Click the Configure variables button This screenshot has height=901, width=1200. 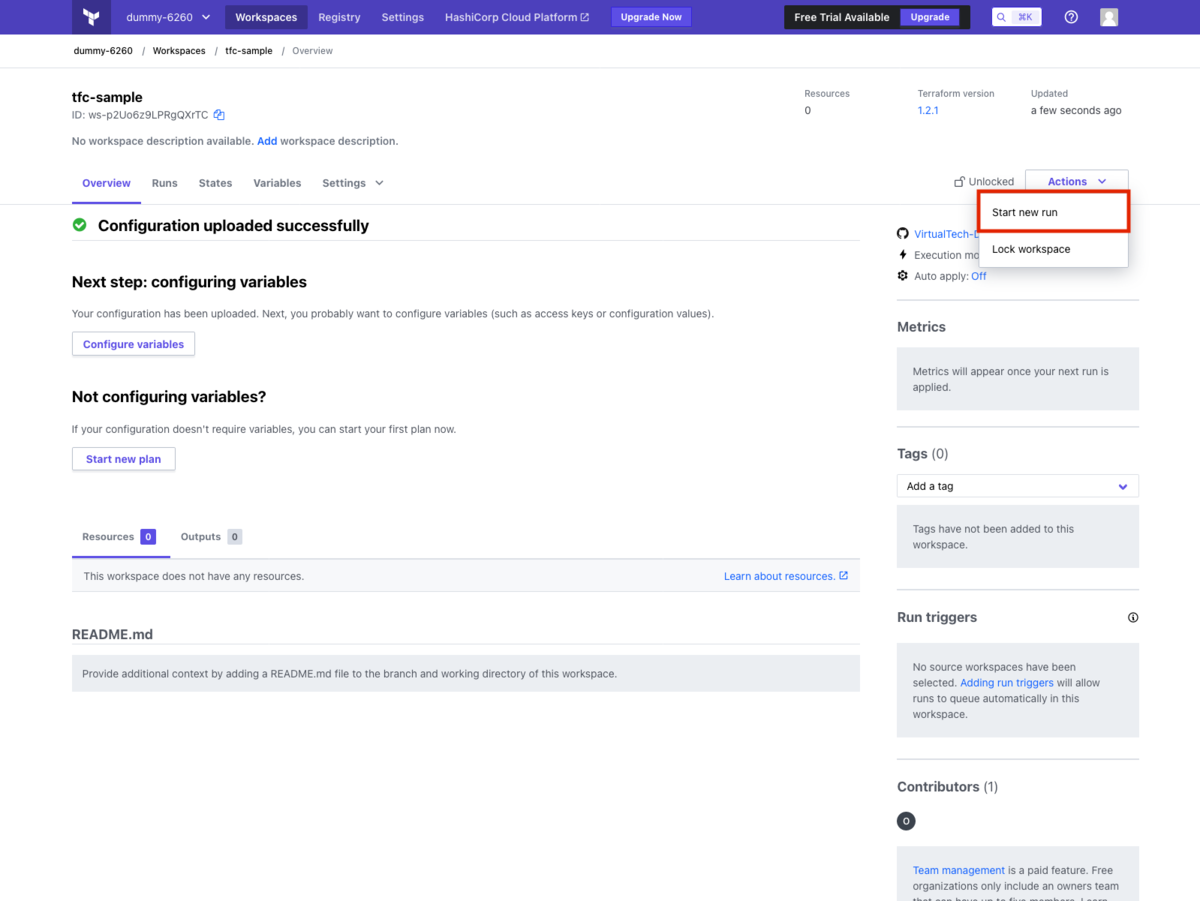tap(133, 344)
